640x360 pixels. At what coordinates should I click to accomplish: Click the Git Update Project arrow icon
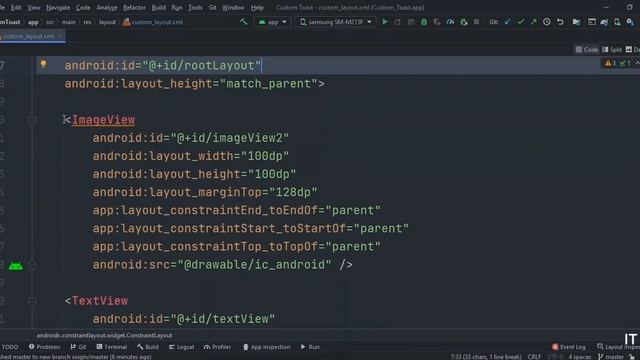coord(507,22)
